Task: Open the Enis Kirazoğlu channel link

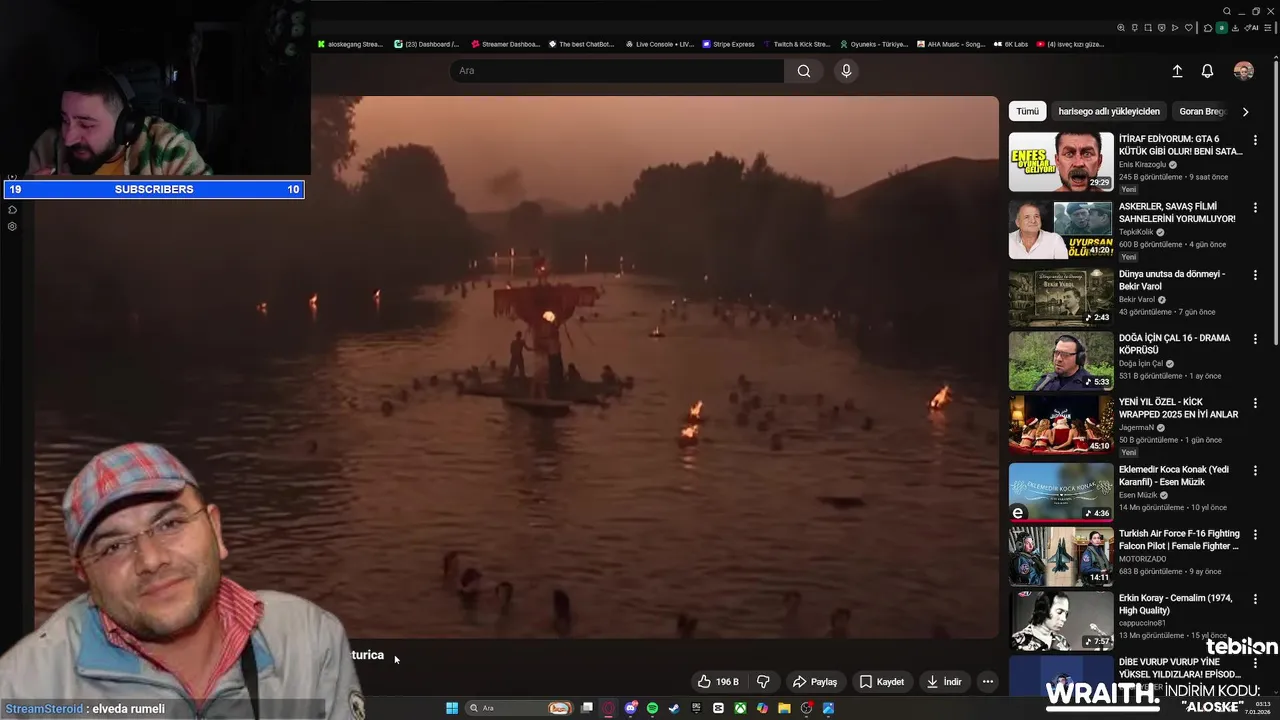Action: click(x=1142, y=165)
